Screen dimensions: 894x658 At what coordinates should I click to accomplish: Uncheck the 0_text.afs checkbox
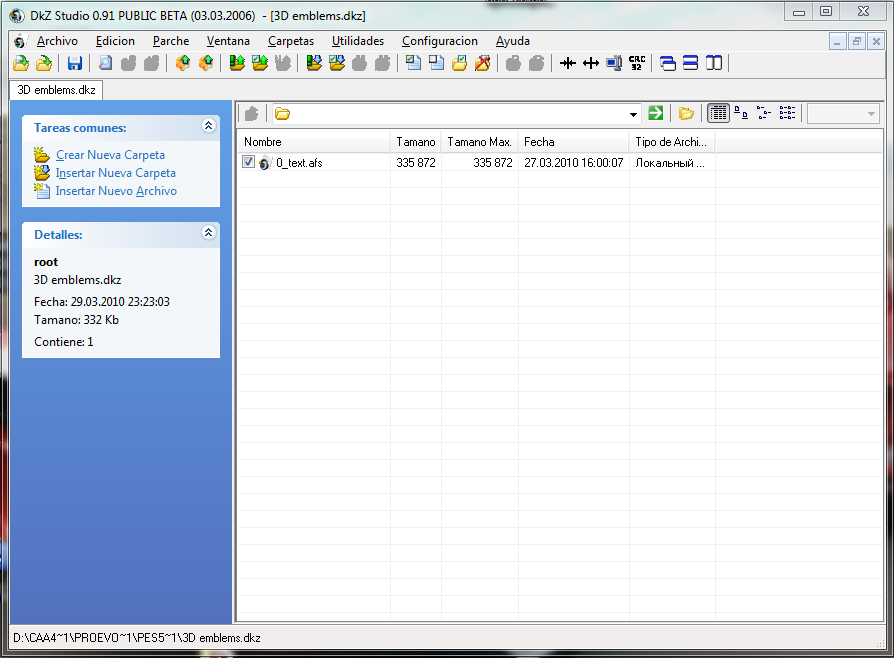[248, 162]
